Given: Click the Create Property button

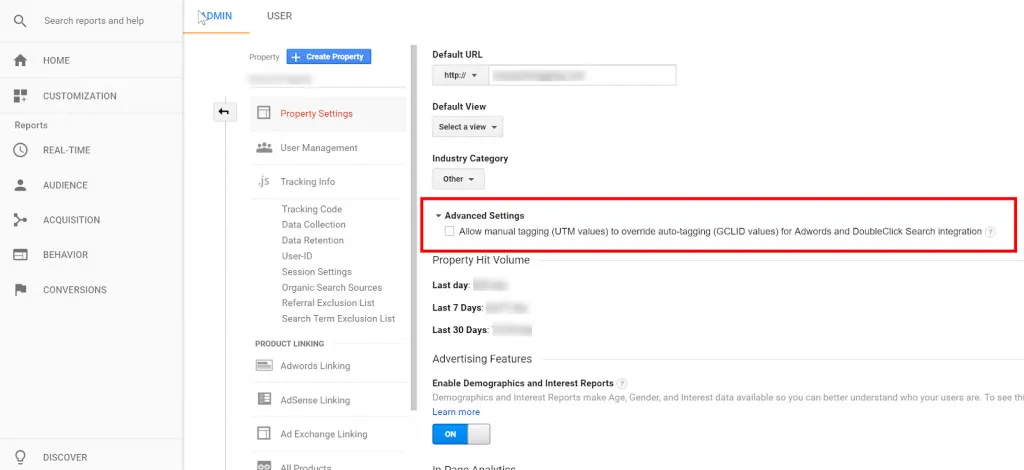Looking at the screenshot, I should pyautogui.click(x=328, y=57).
